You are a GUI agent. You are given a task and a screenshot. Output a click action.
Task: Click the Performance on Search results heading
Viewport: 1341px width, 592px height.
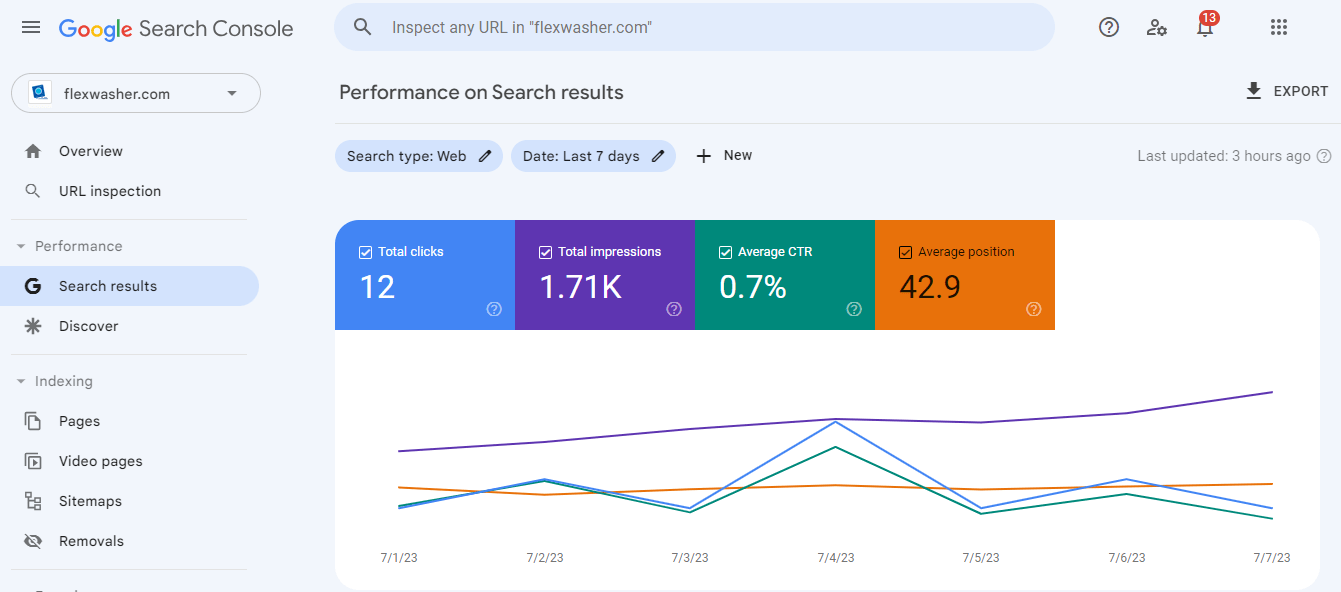coord(481,92)
